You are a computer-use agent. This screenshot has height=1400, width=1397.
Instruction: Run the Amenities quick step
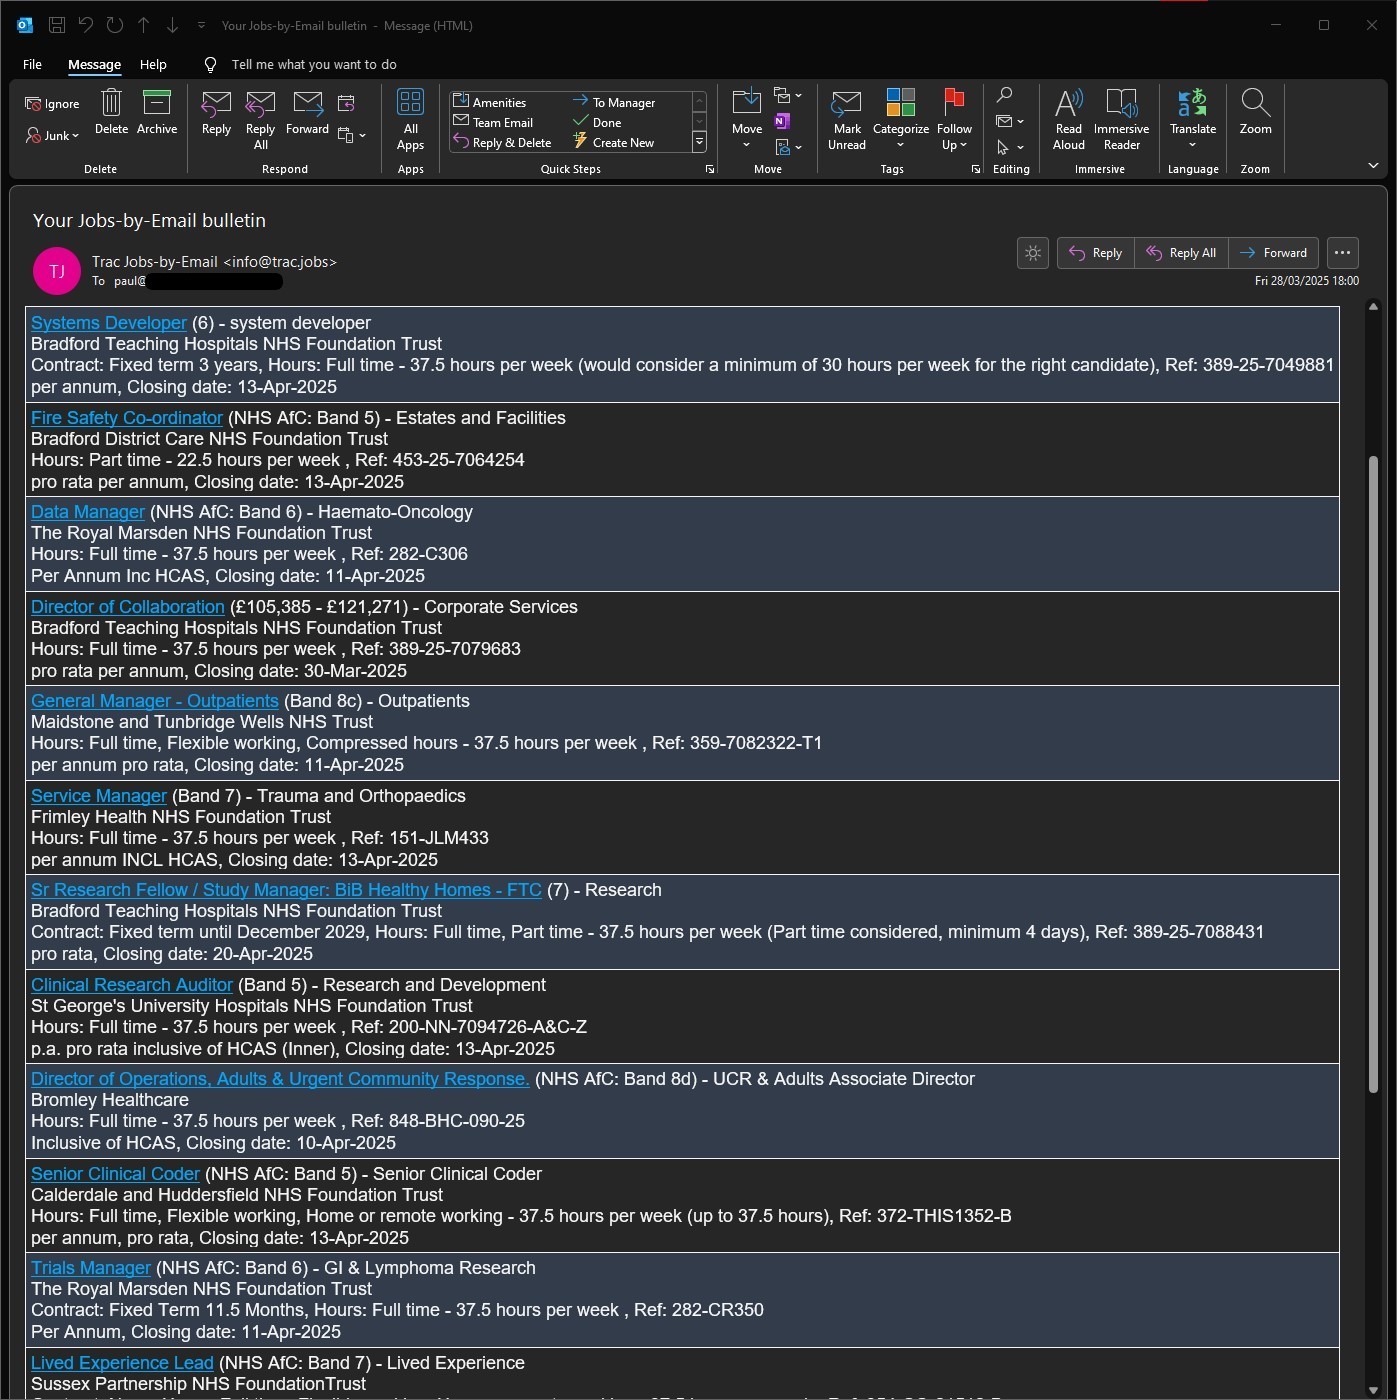(490, 102)
